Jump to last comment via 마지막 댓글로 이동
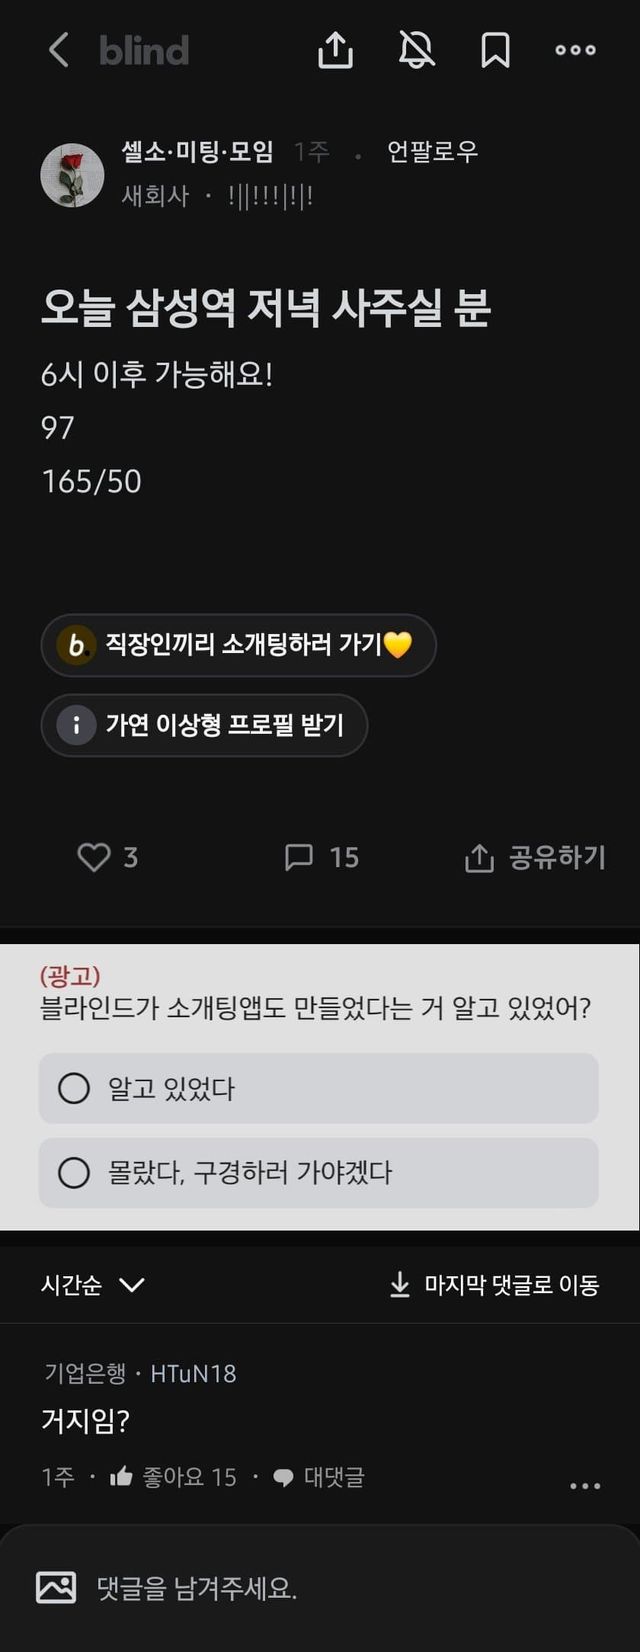The width and height of the screenshot is (640, 1652). (494, 1285)
